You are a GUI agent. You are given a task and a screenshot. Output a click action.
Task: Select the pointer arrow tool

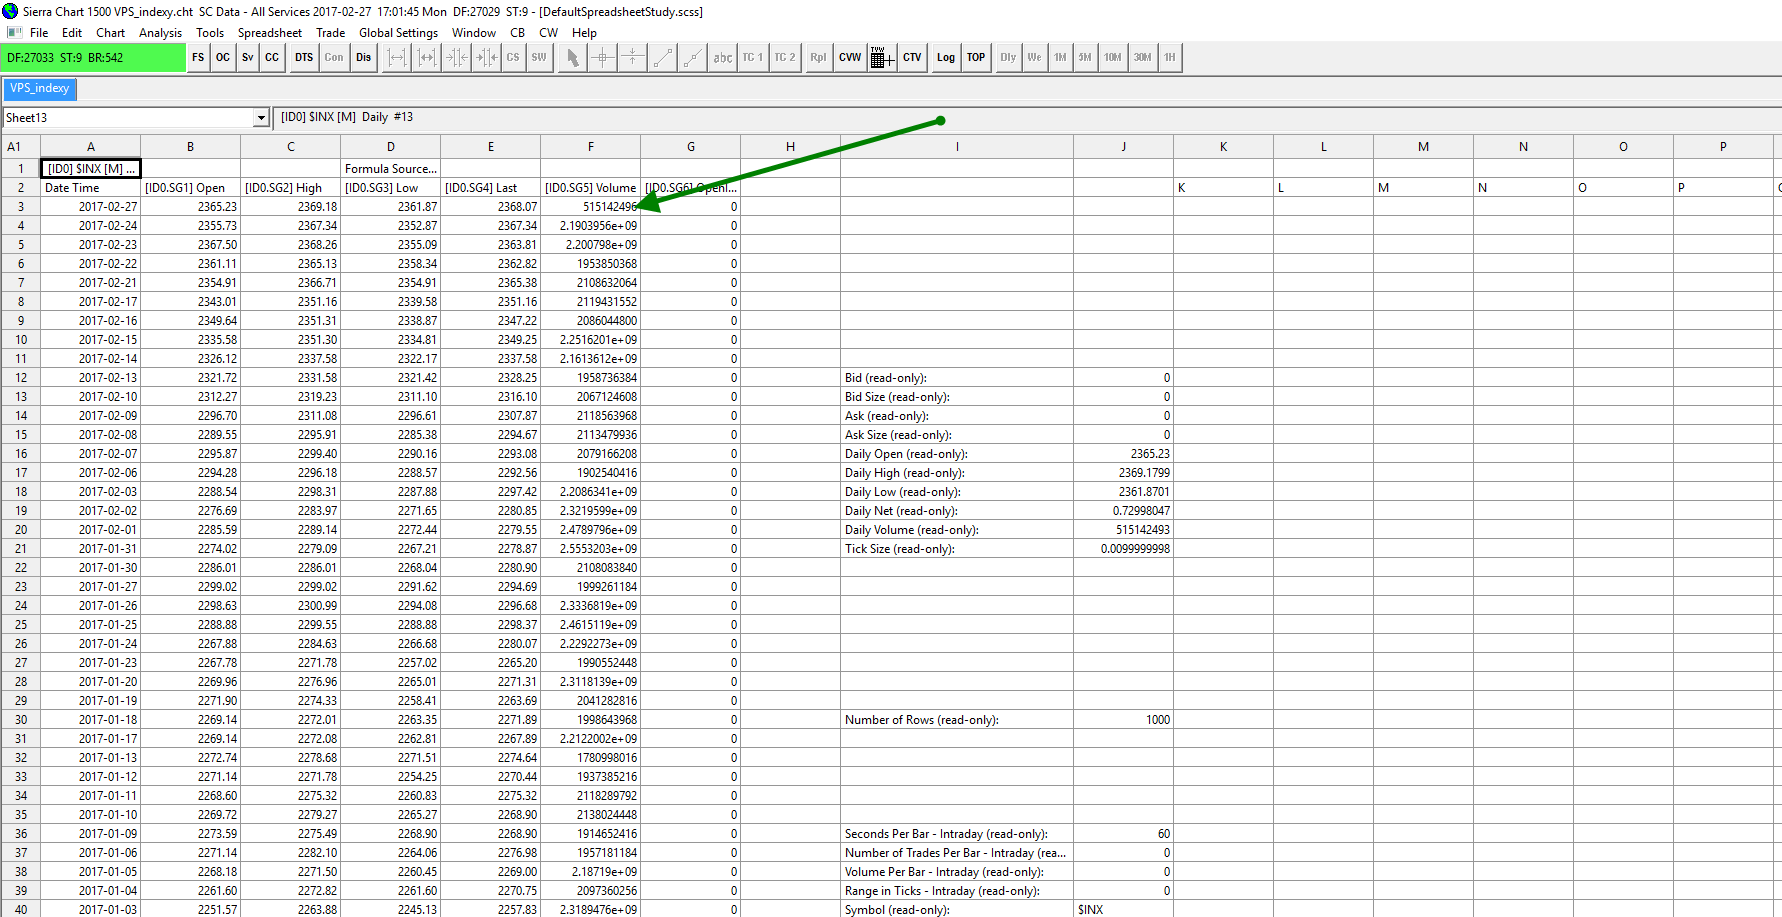coord(572,58)
